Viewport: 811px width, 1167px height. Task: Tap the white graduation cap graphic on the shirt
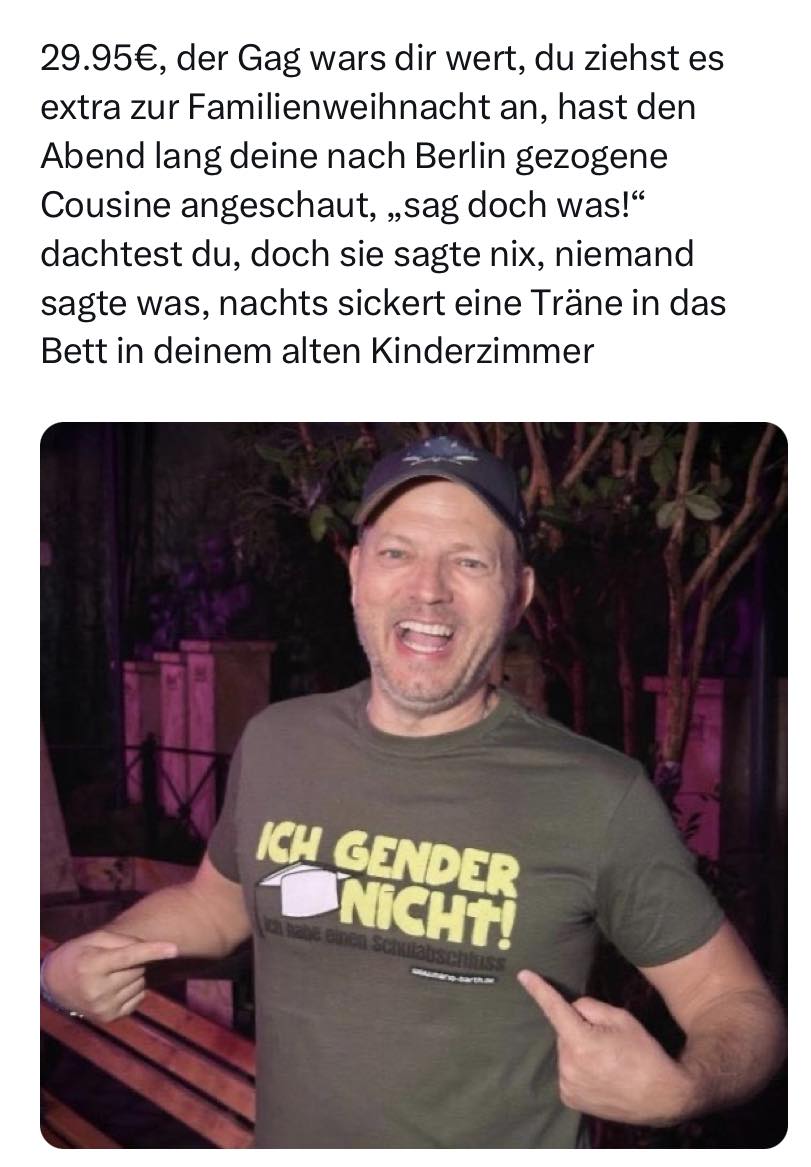[298, 889]
